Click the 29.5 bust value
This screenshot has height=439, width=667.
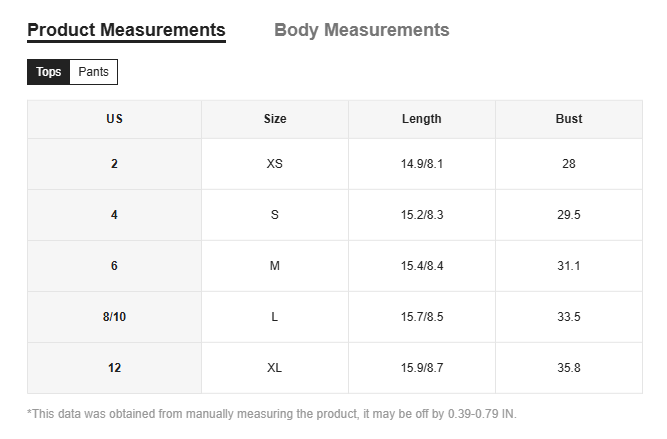(x=569, y=215)
